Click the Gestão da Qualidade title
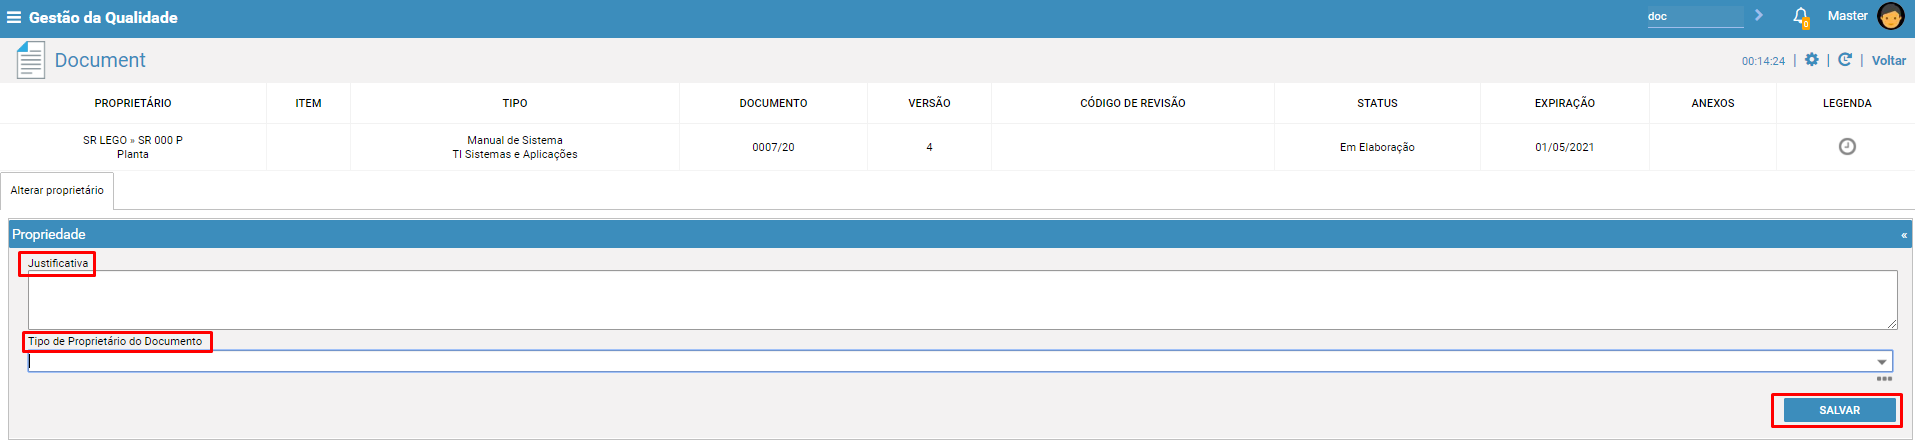1915x448 pixels. (x=103, y=17)
